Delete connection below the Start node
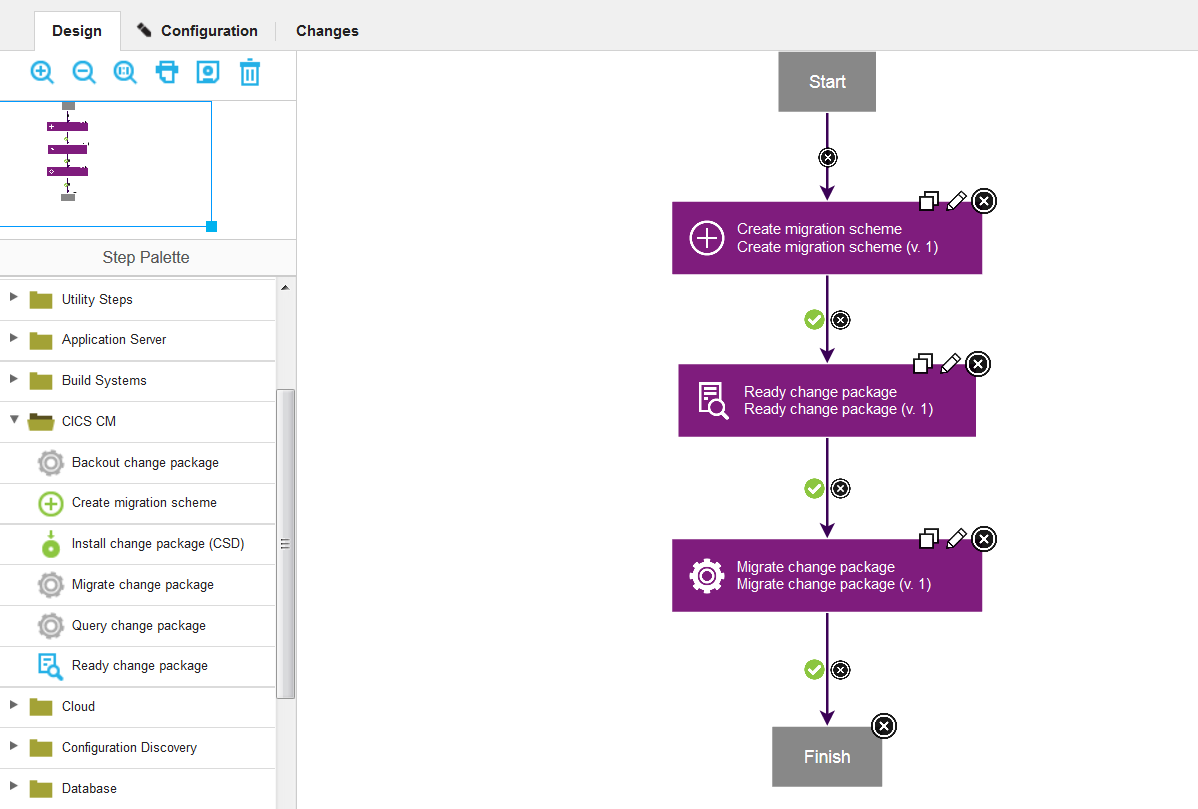The height and width of the screenshot is (809, 1198). [827, 157]
